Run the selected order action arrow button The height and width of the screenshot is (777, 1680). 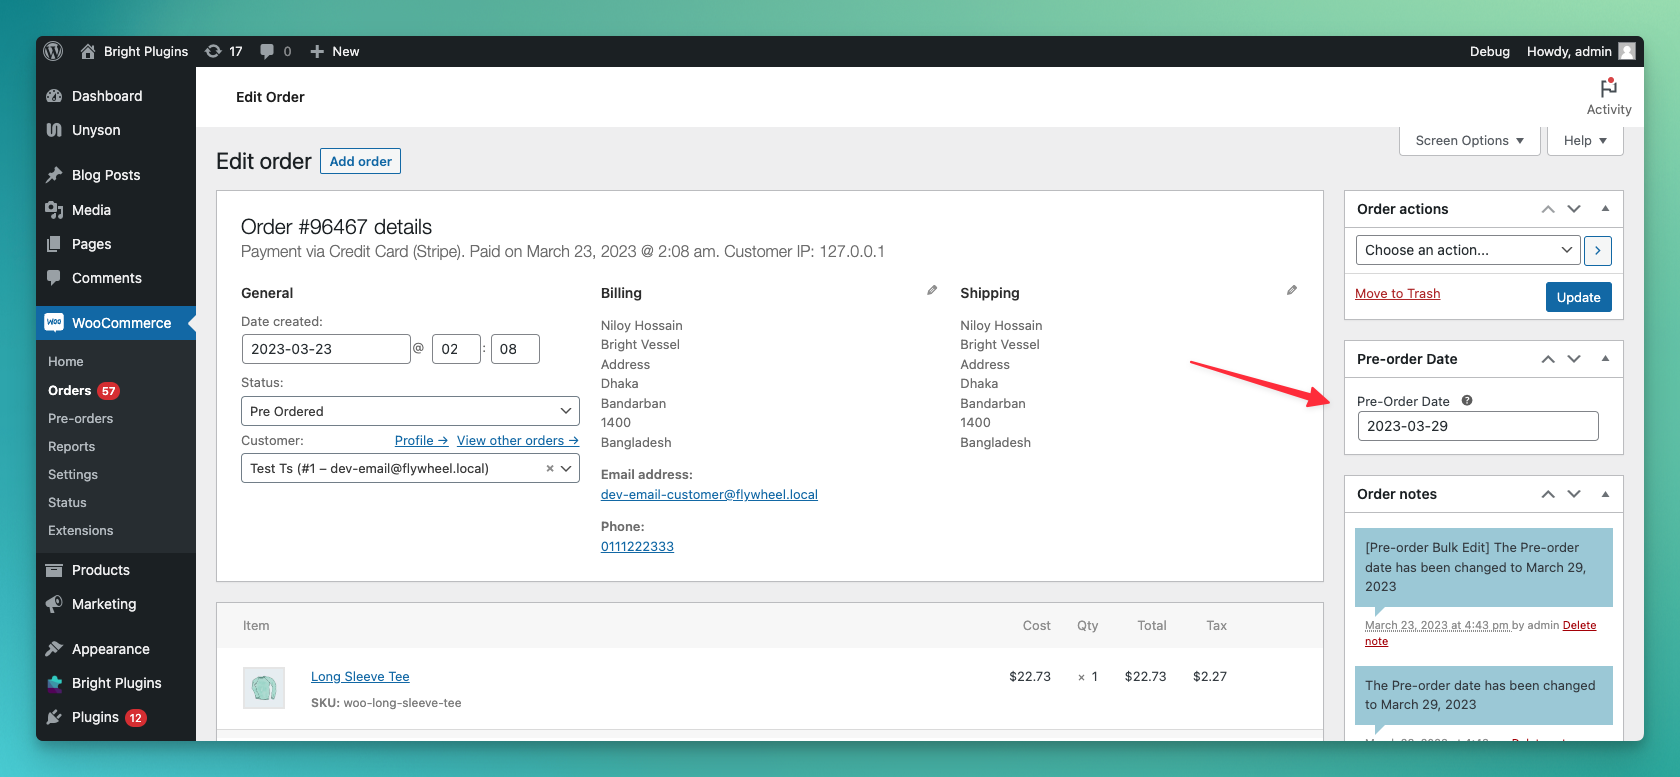[1598, 250]
